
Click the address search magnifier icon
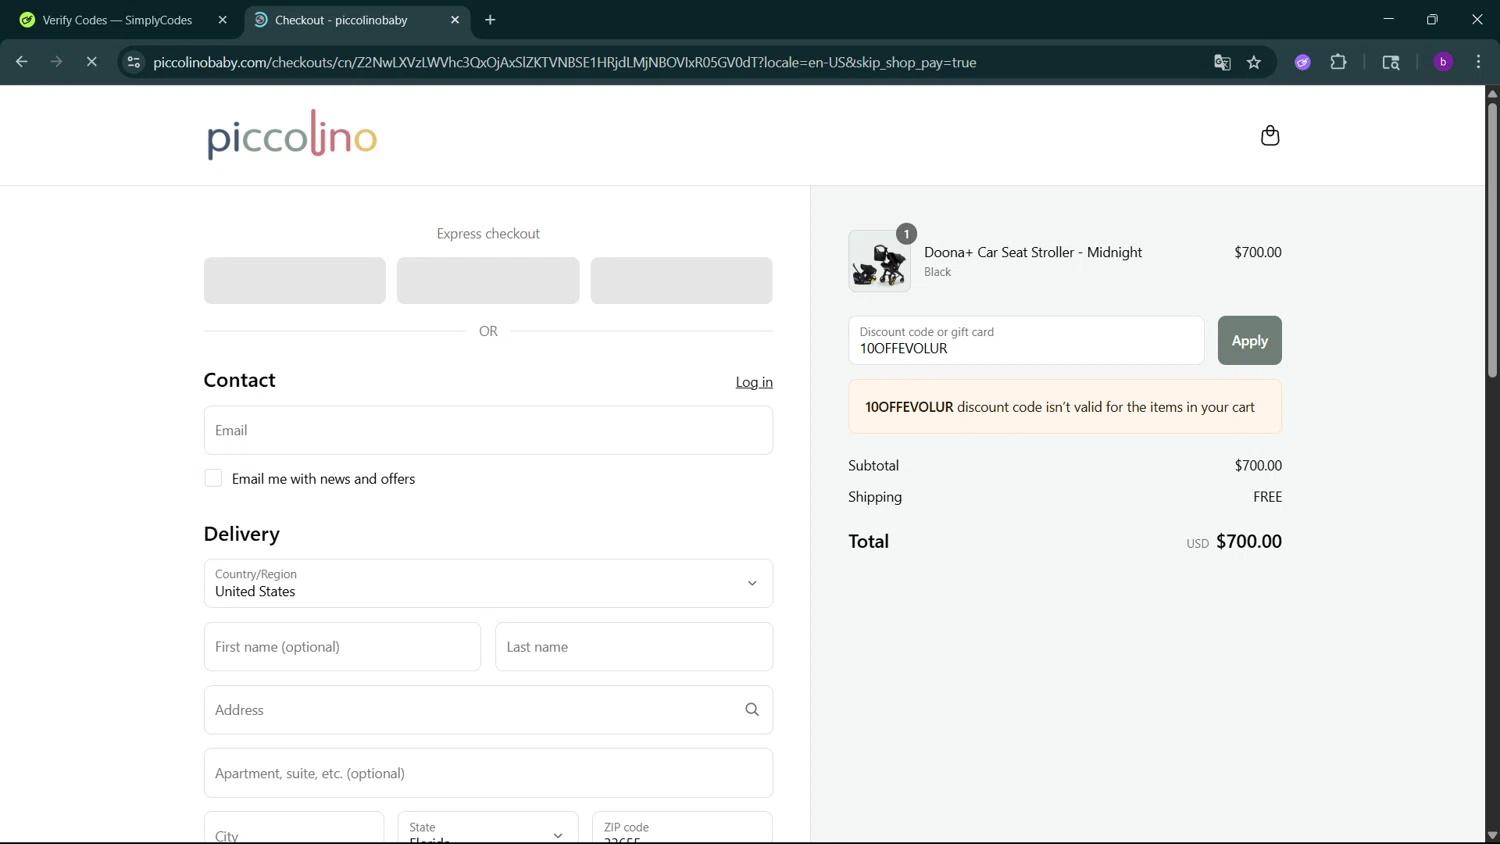tap(752, 710)
